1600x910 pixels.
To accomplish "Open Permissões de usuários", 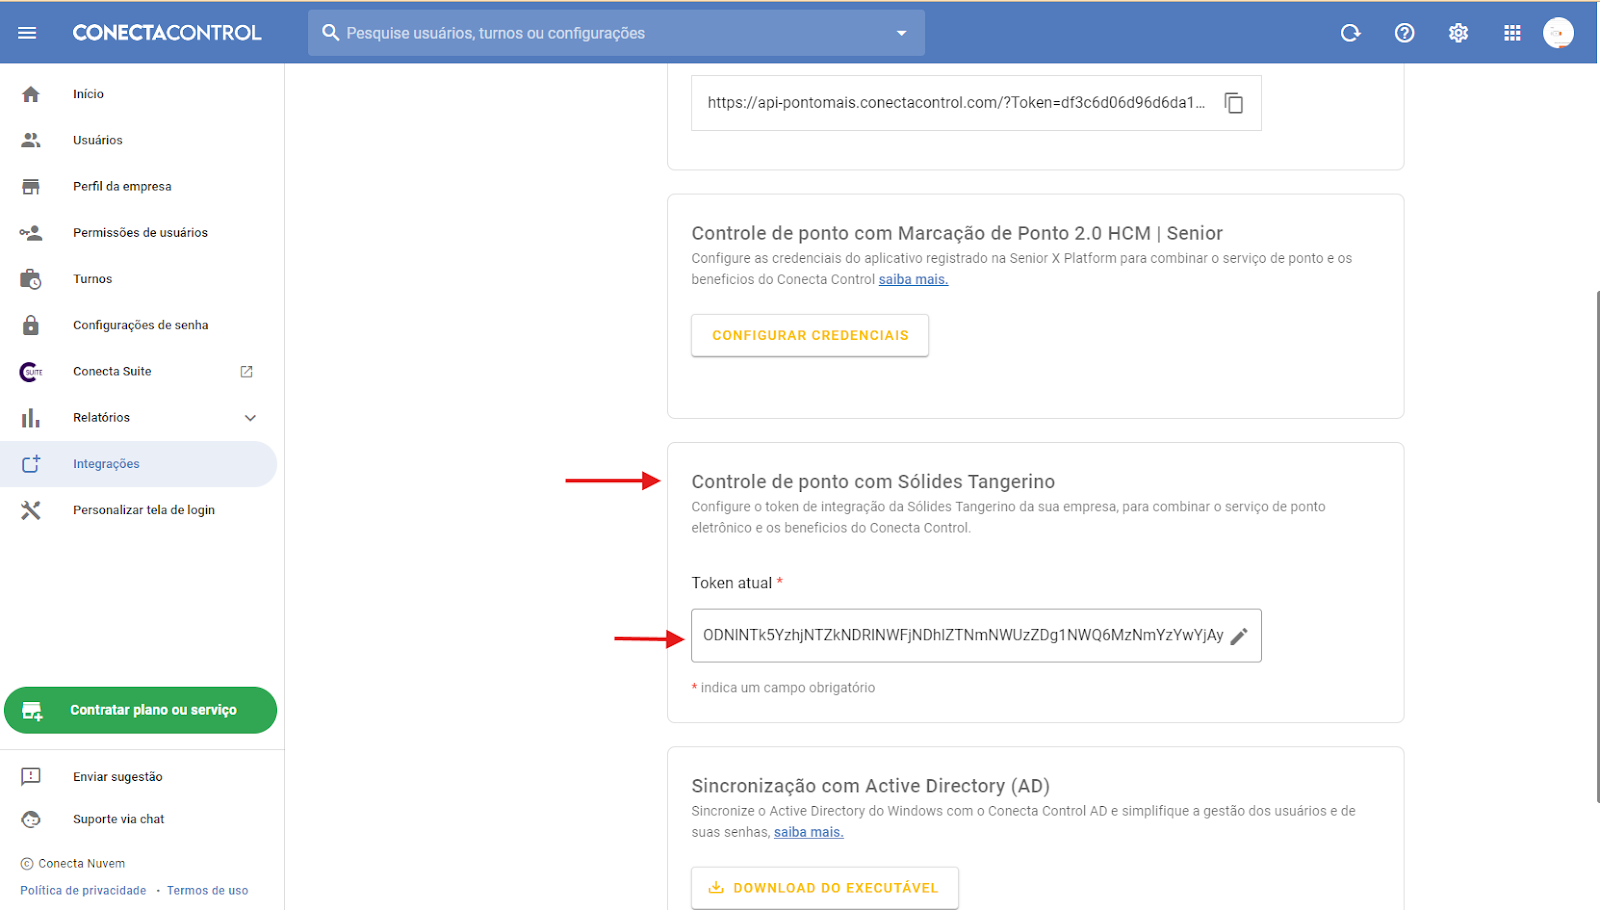I will click(x=139, y=232).
